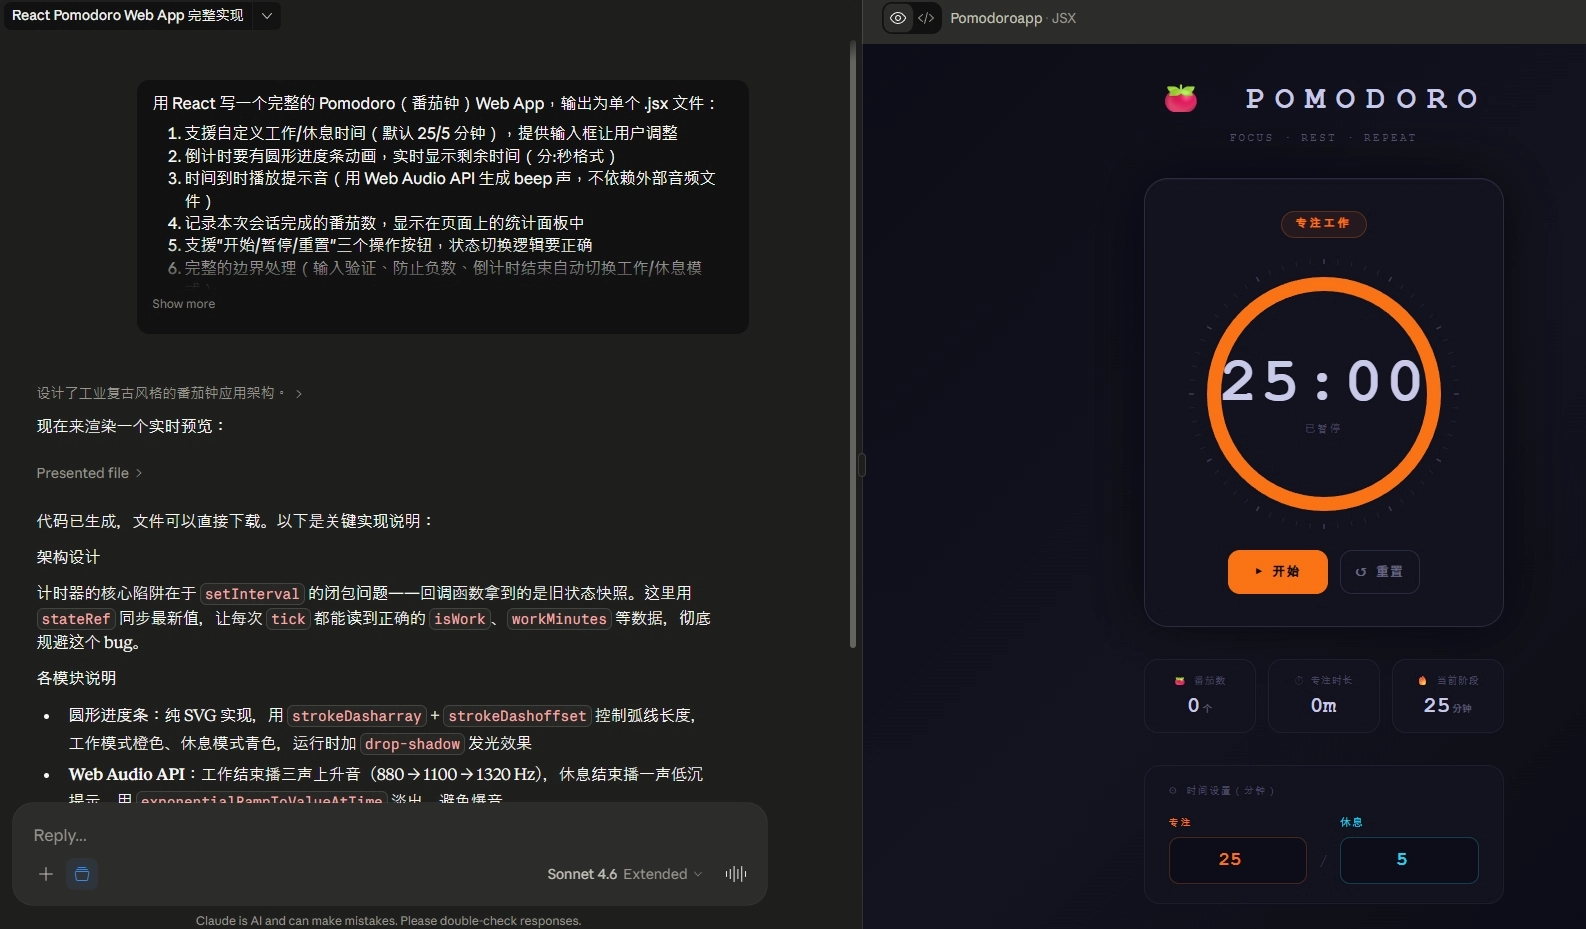Click the setInterval inline code text
The height and width of the screenshot is (929, 1586).
252,594
